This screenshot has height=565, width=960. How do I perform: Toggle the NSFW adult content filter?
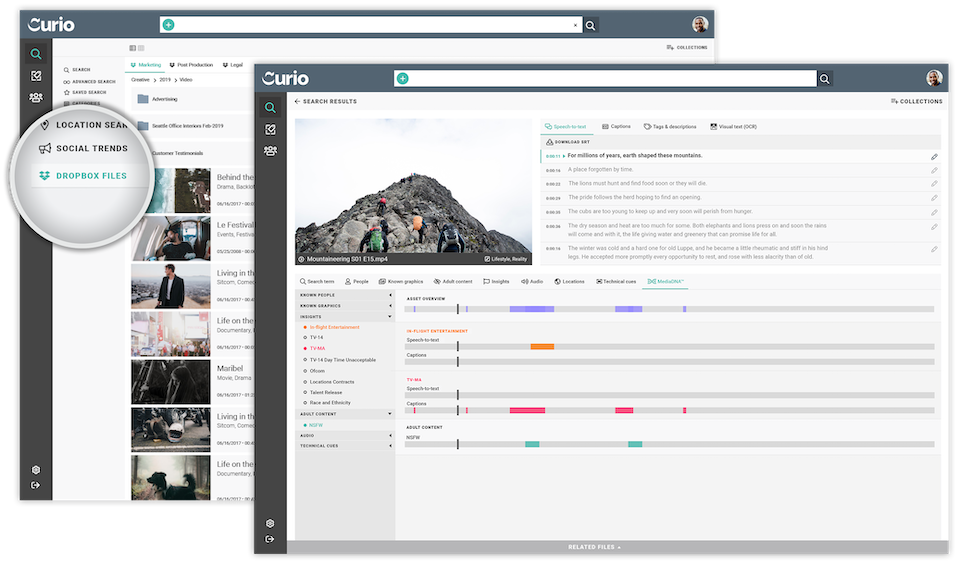pos(315,425)
